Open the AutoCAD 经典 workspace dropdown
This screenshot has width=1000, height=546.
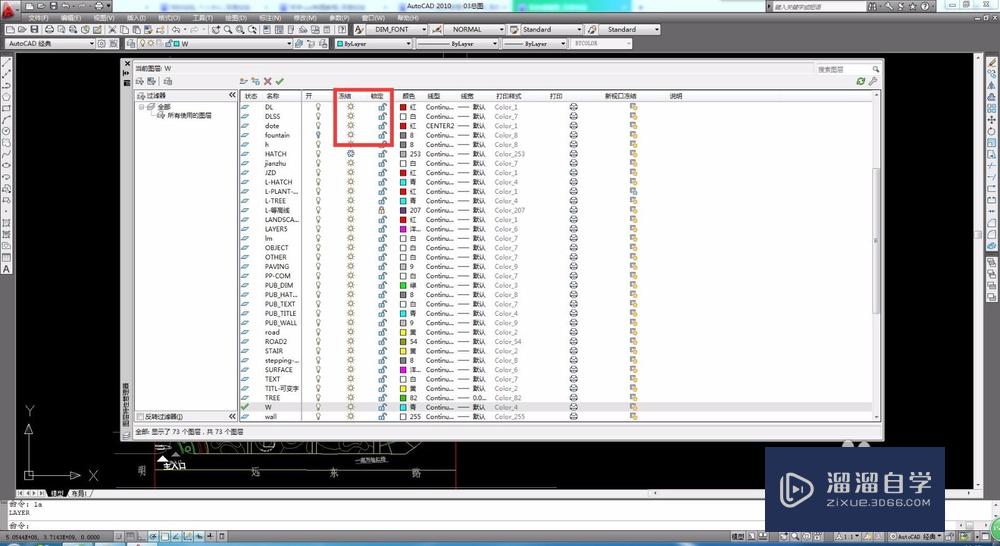click(50, 43)
